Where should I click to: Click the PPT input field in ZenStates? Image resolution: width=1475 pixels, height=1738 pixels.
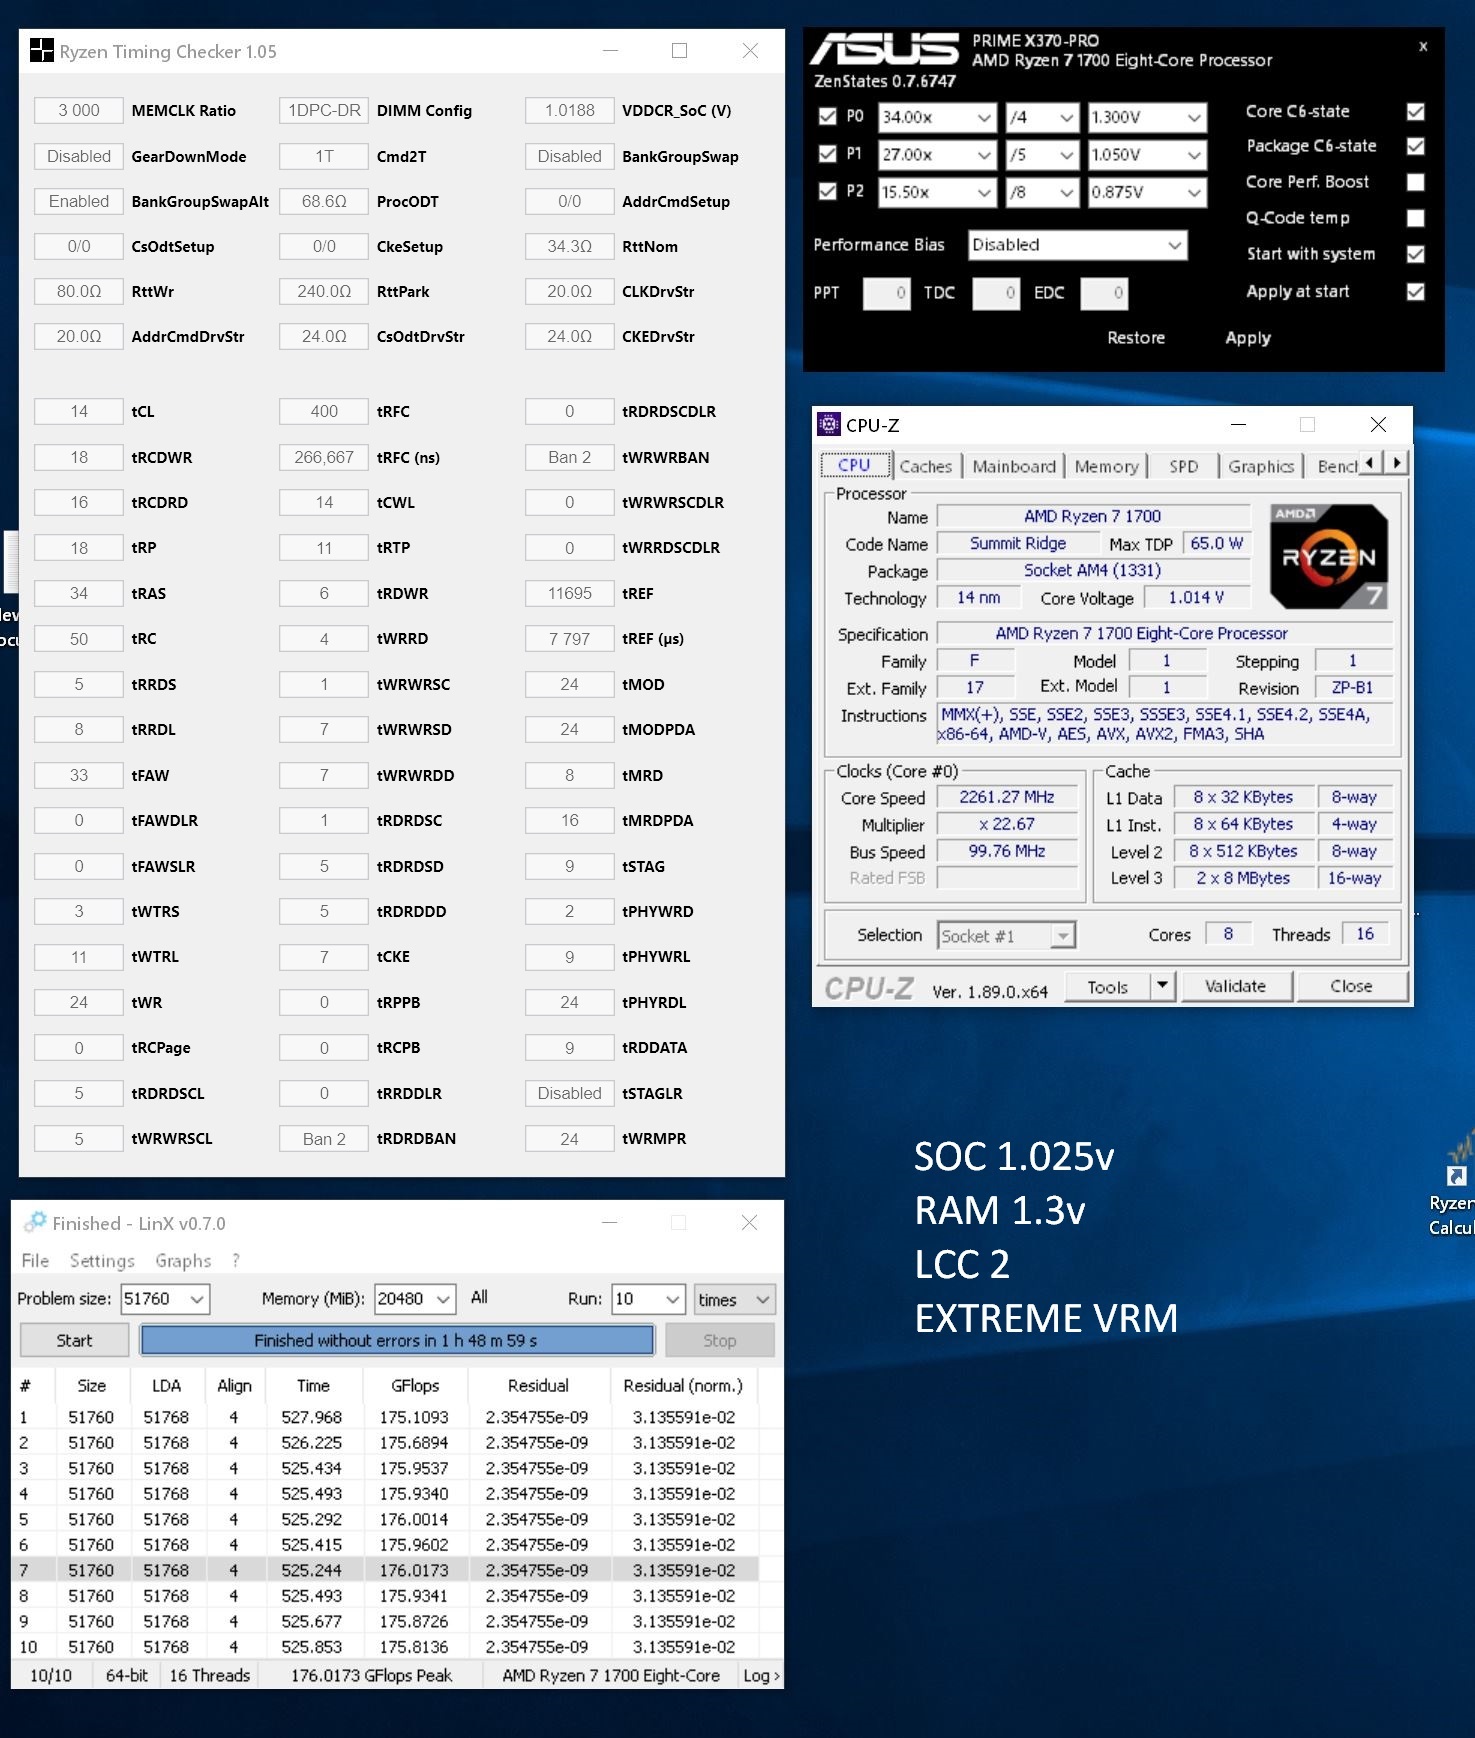[886, 293]
